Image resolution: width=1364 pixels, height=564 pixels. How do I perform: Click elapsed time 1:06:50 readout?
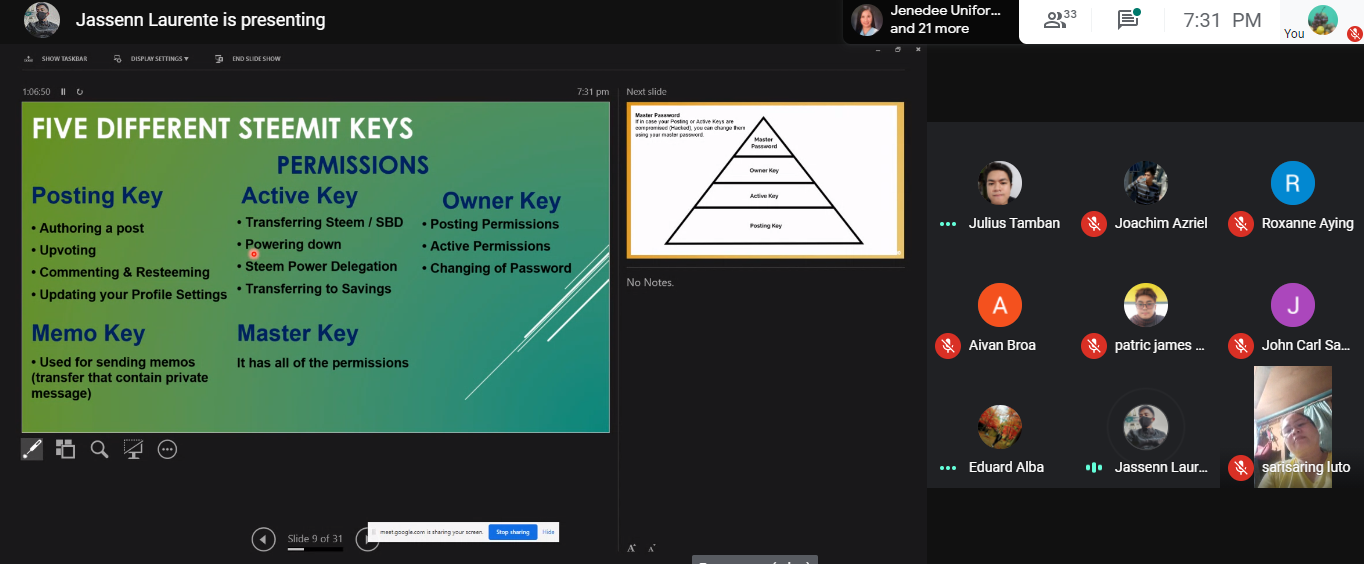(36, 92)
